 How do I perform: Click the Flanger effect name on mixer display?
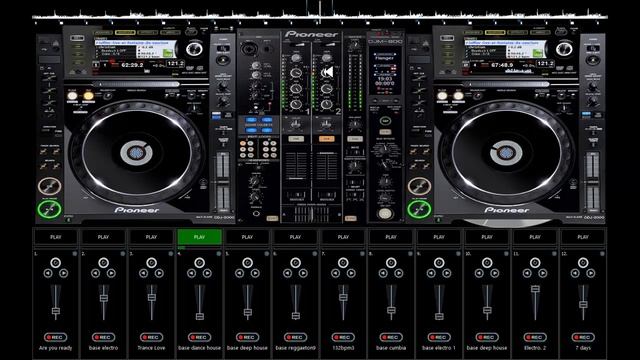(384, 58)
